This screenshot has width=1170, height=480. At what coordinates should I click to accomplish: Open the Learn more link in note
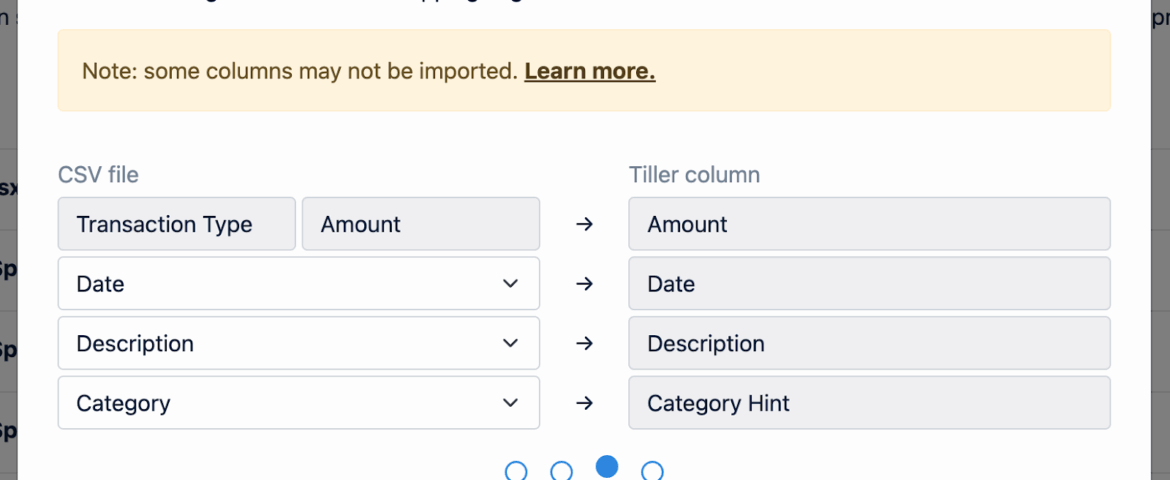(589, 71)
